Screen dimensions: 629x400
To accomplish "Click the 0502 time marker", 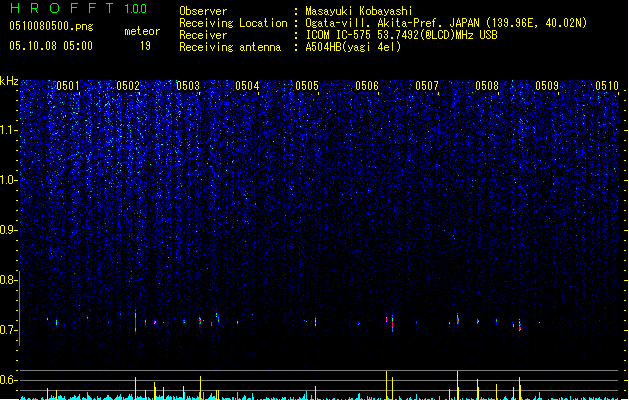I will (x=128, y=85).
